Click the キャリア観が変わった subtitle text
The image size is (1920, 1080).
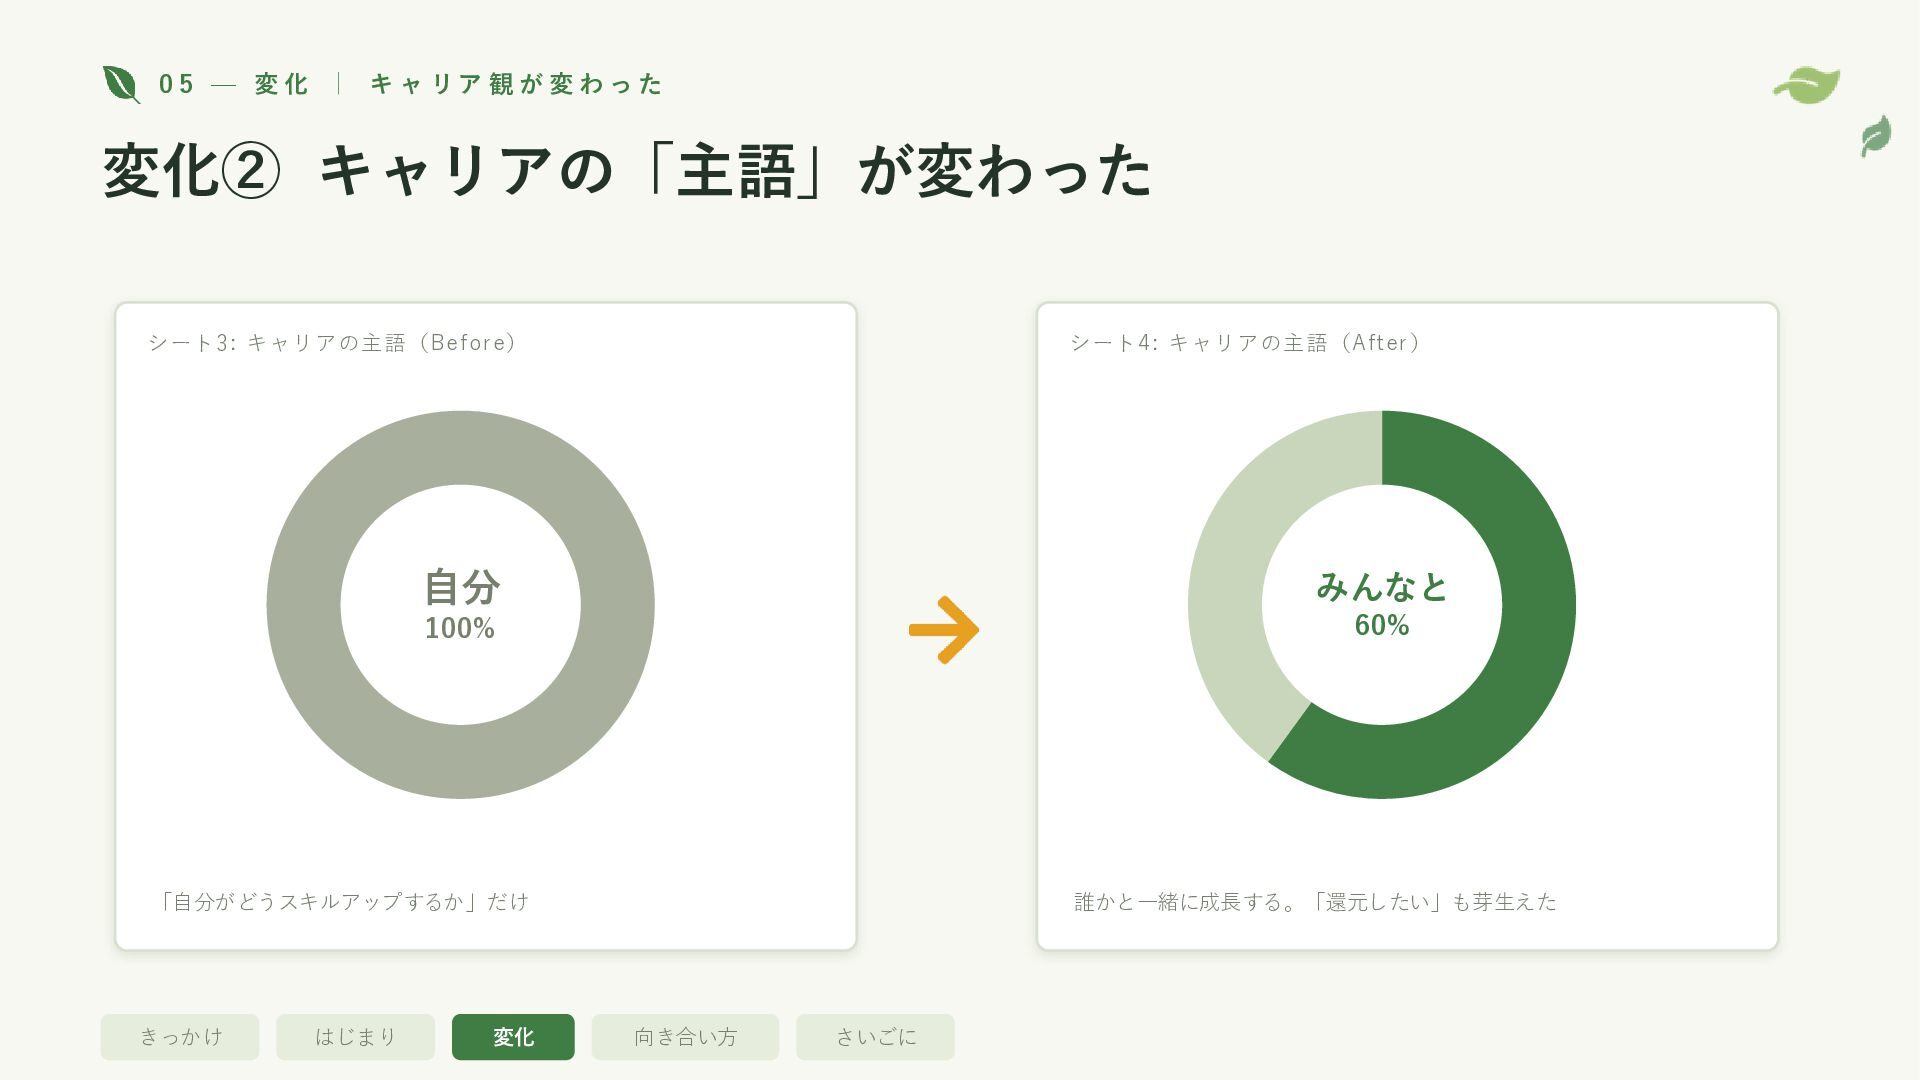[516, 84]
